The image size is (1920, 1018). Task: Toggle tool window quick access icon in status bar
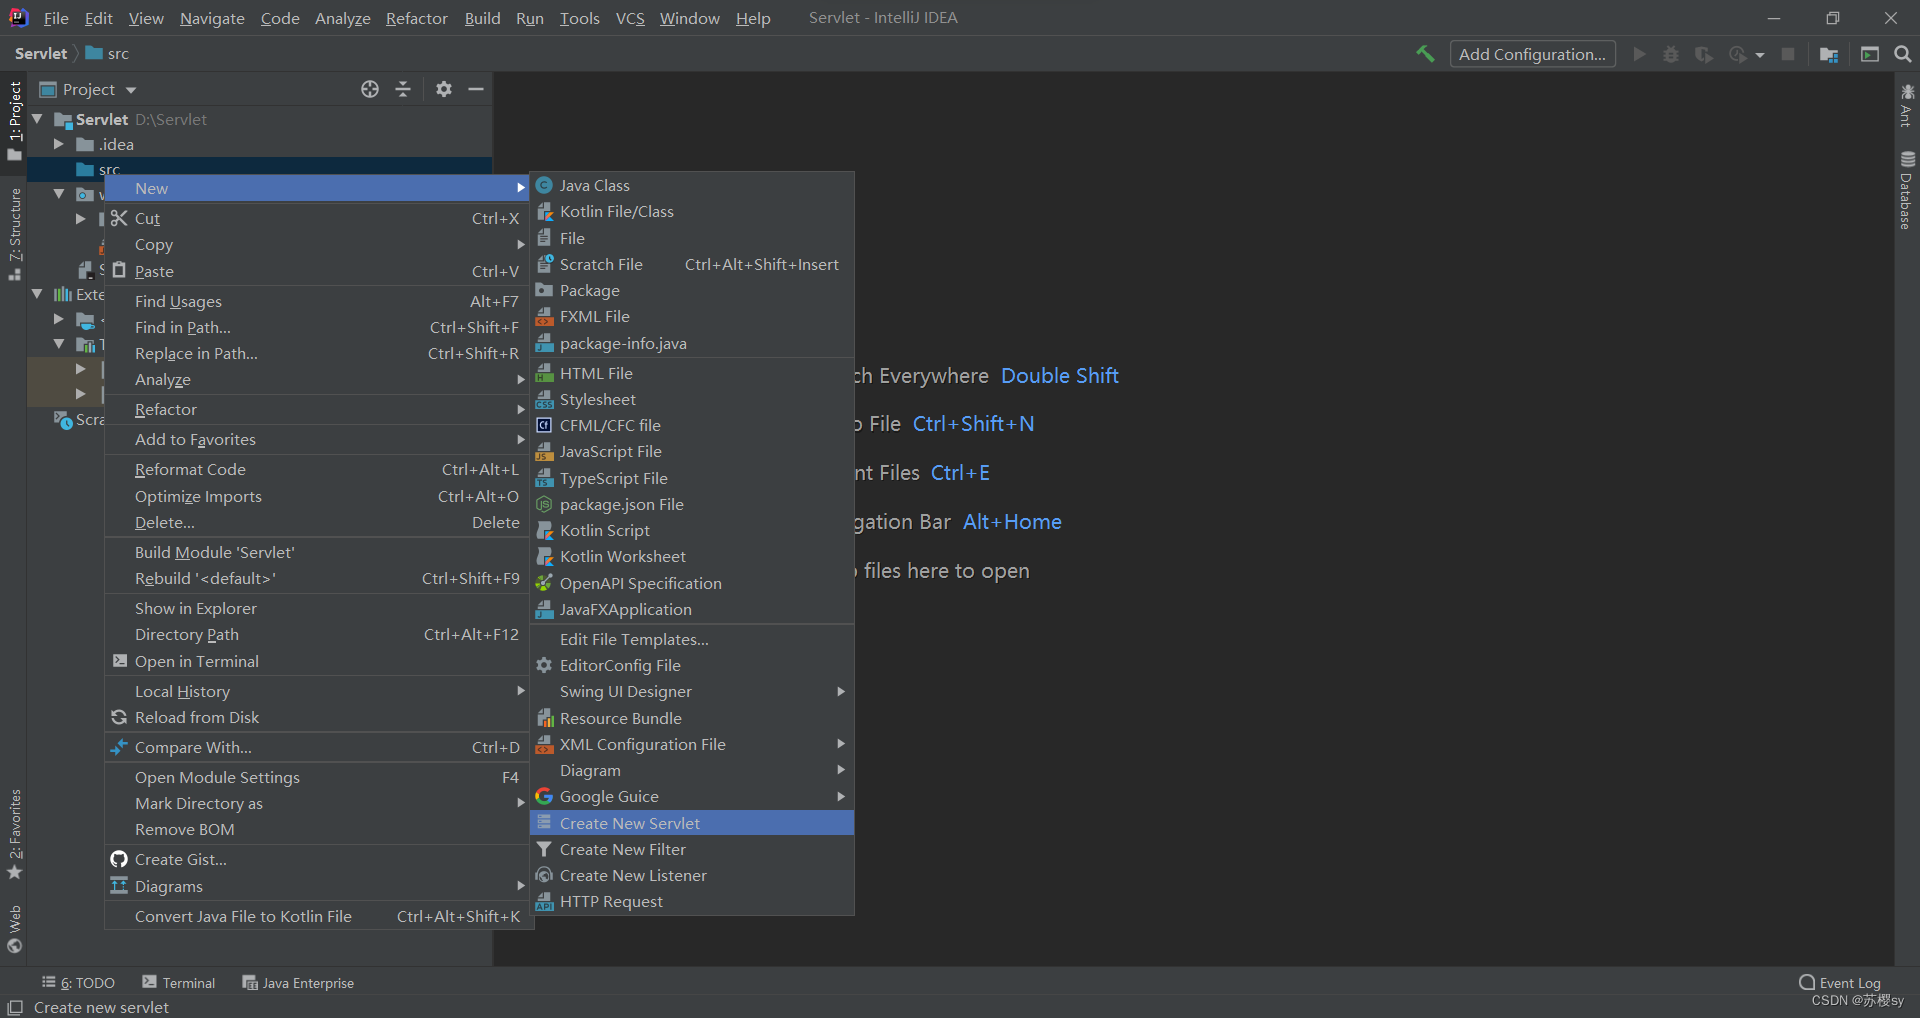pyautogui.click(x=15, y=1007)
